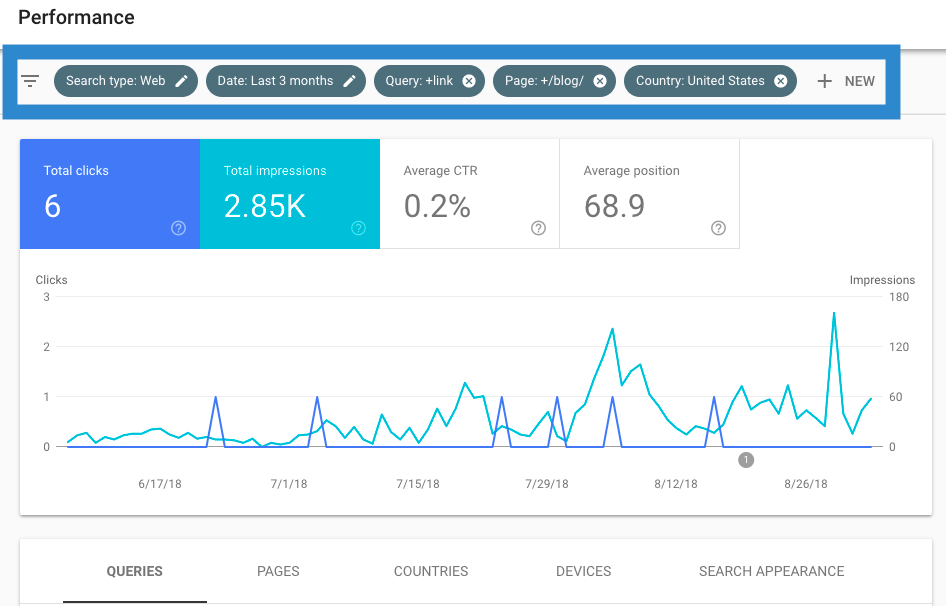
Task: Open help icon on Total impressions card
Action: point(358,228)
